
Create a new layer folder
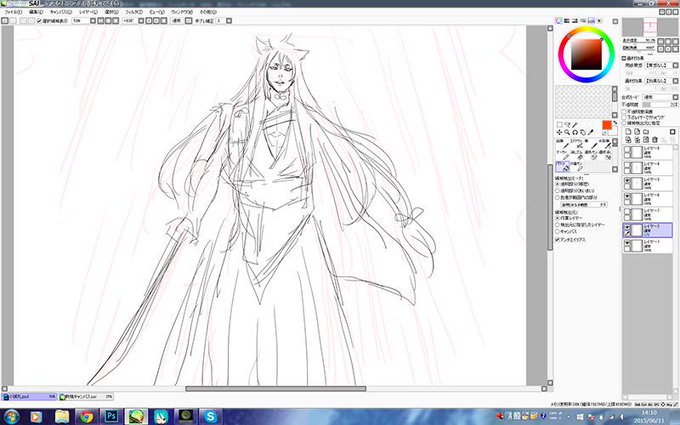pyautogui.click(x=646, y=131)
